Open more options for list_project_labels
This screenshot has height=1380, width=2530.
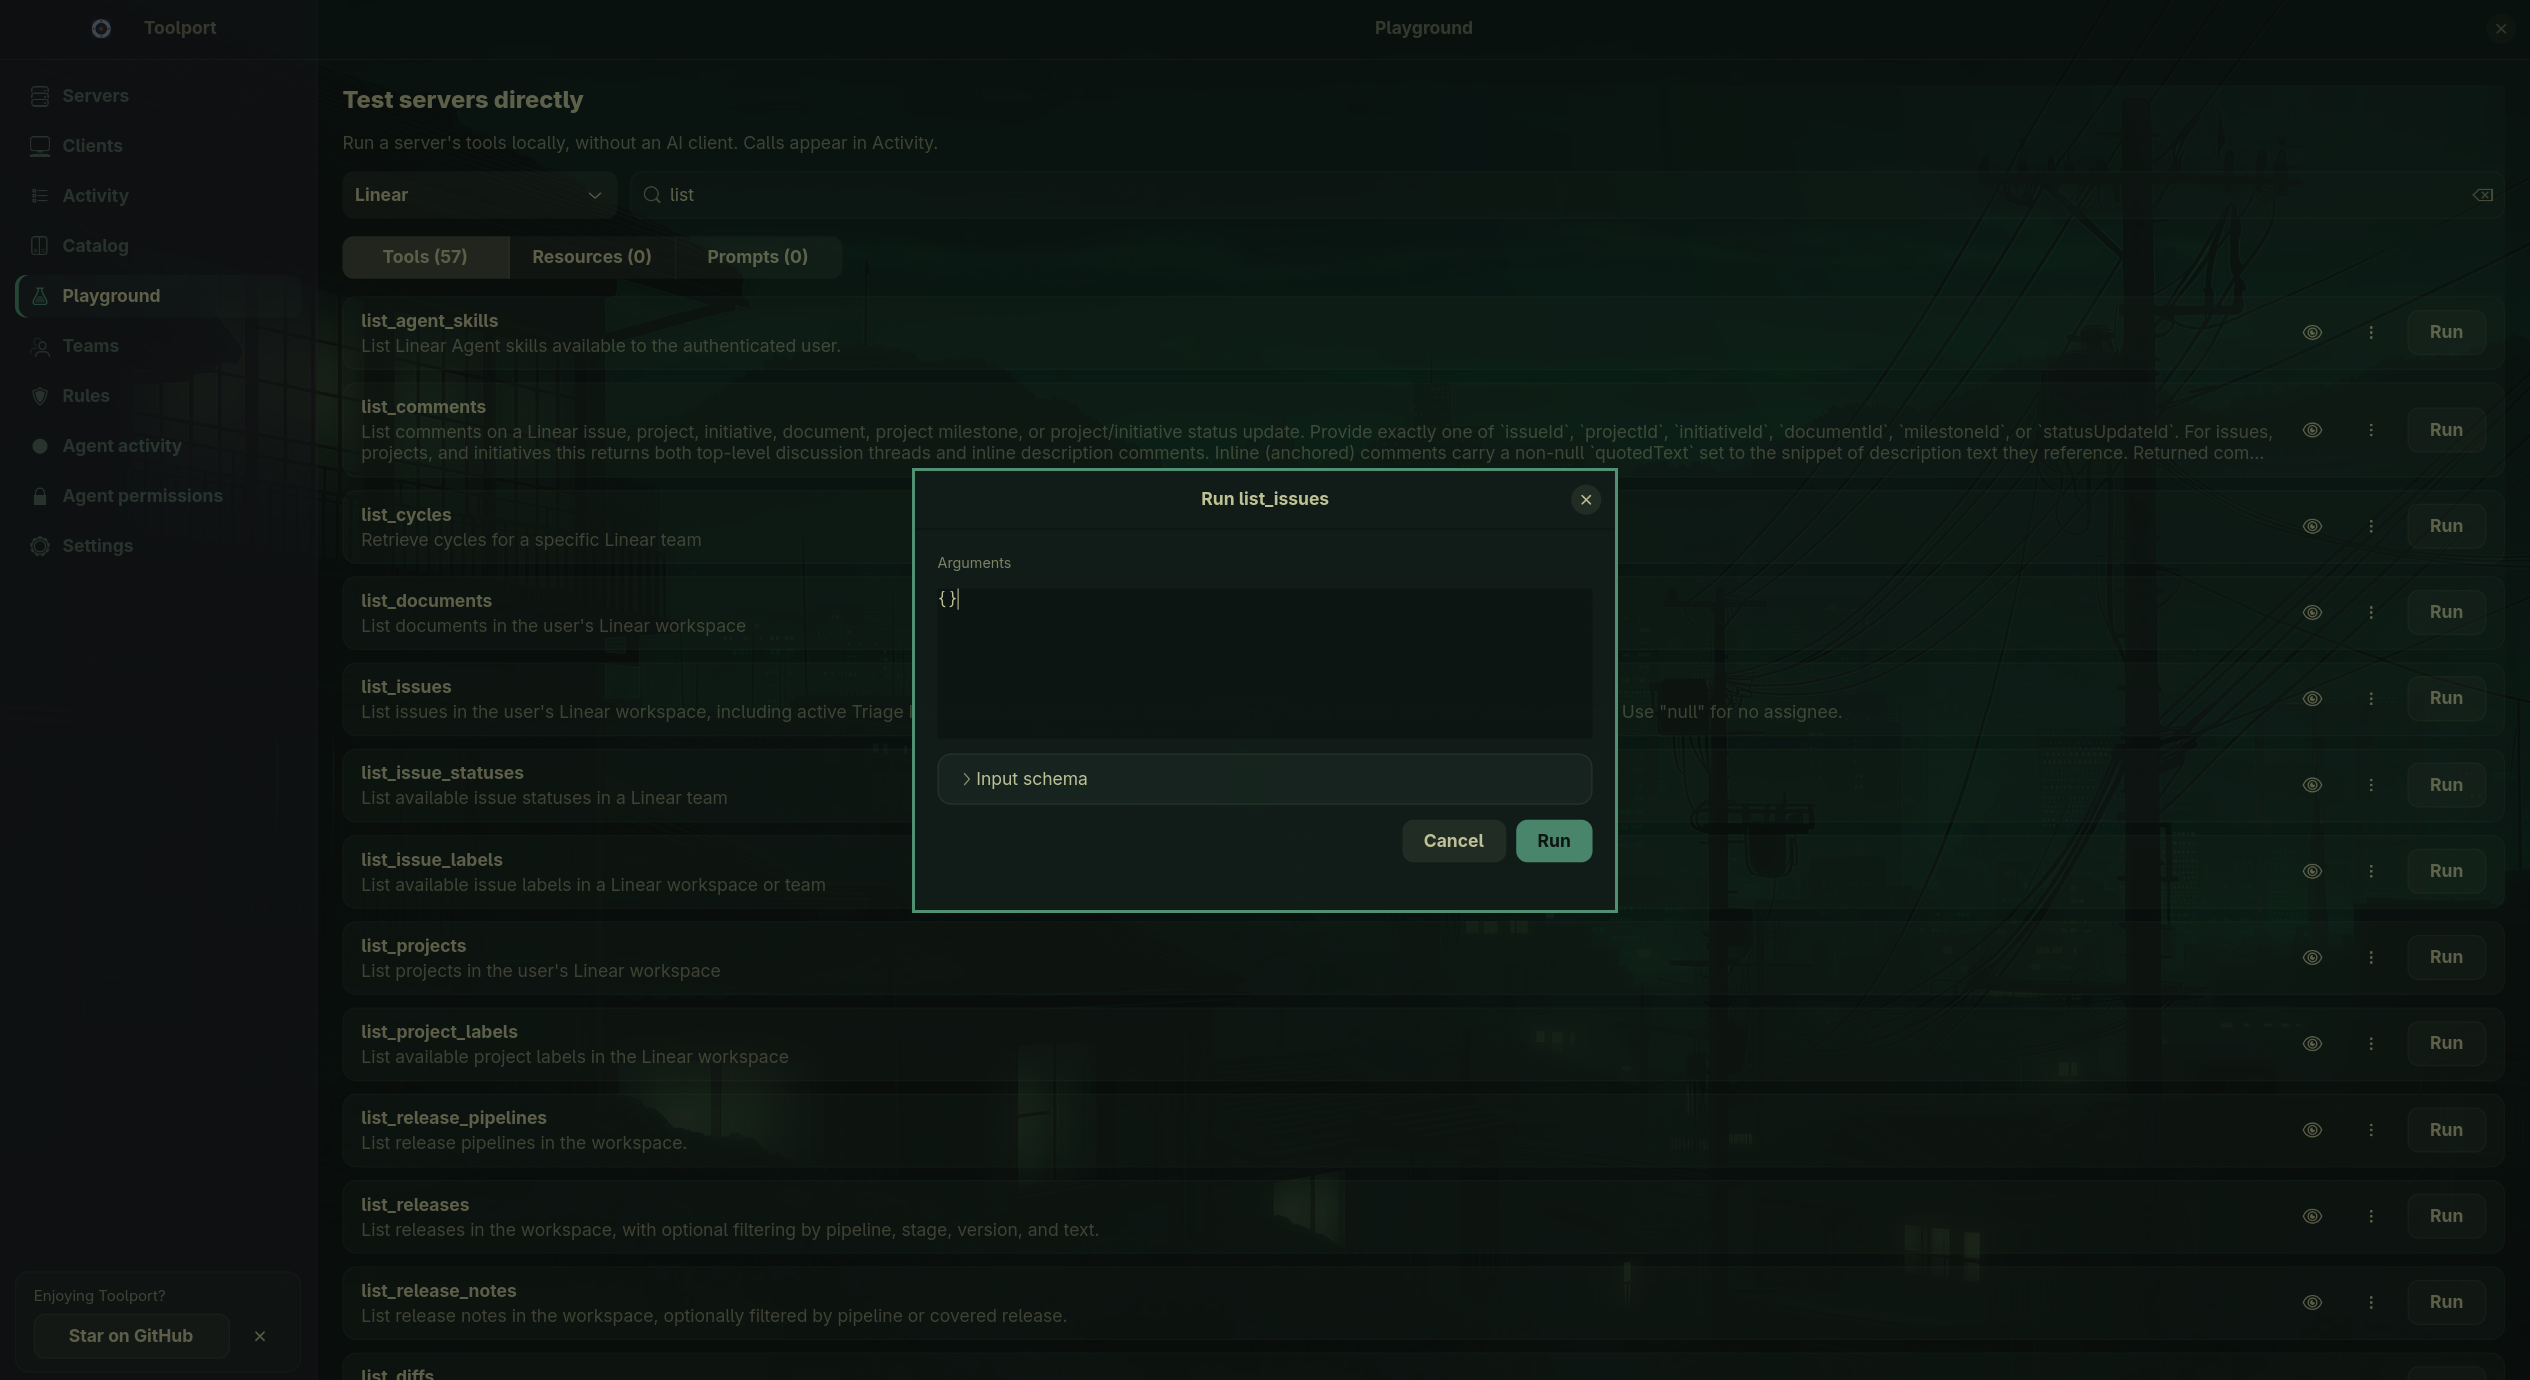click(2371, 1043)
